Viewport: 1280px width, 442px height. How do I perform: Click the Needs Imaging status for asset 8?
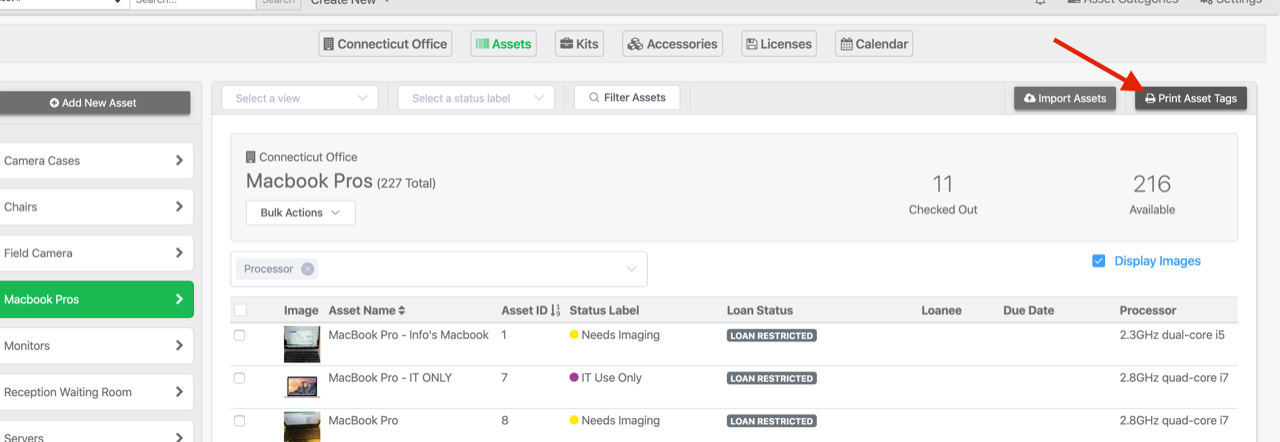(614, 421)
